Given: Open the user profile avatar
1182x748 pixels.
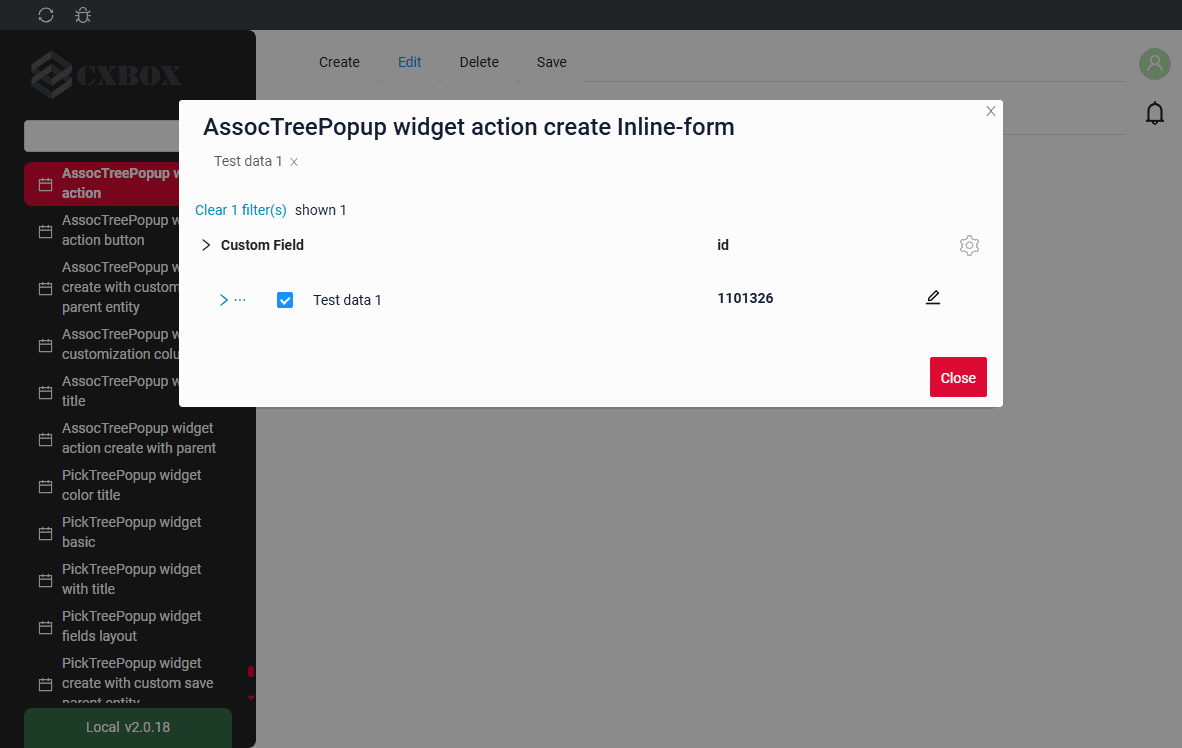Looking at the screenshot, I should (x=1154, y=64).
